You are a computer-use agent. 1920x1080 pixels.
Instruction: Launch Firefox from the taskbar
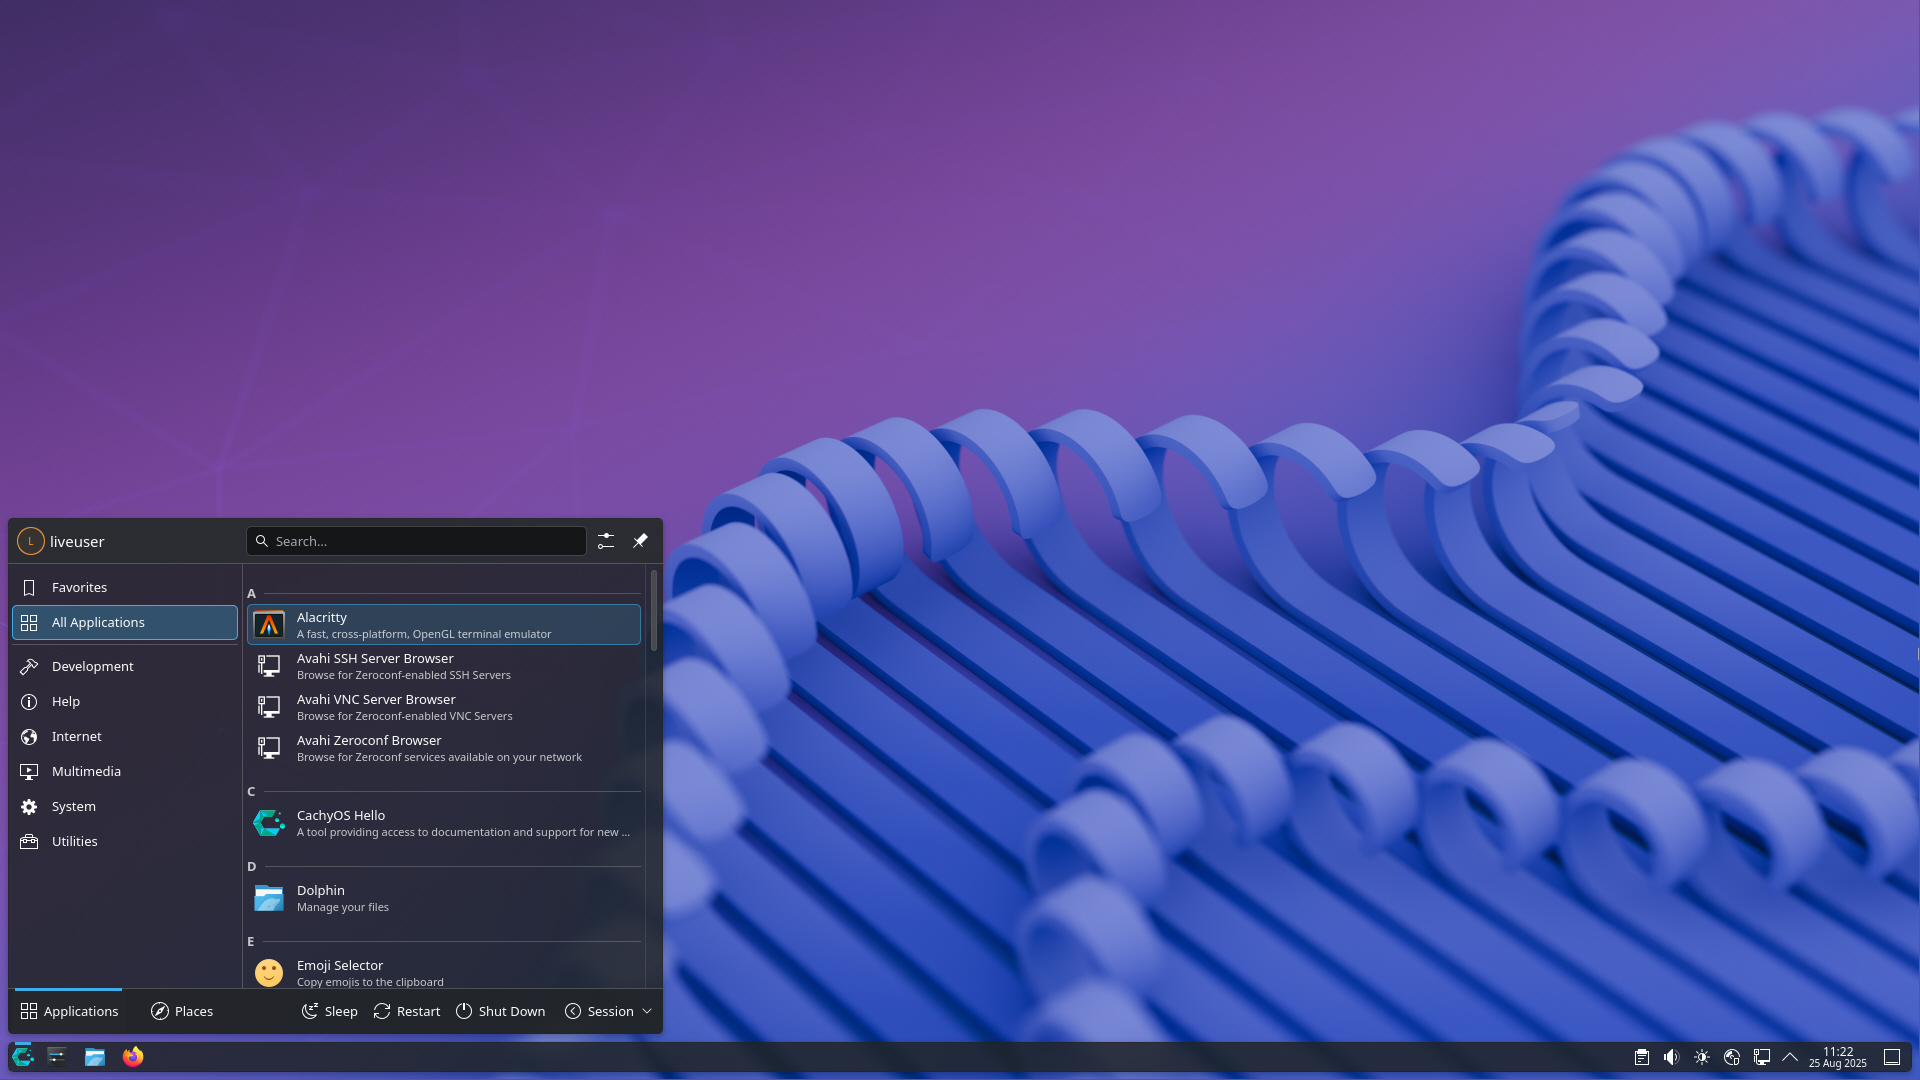(133, 1056)
